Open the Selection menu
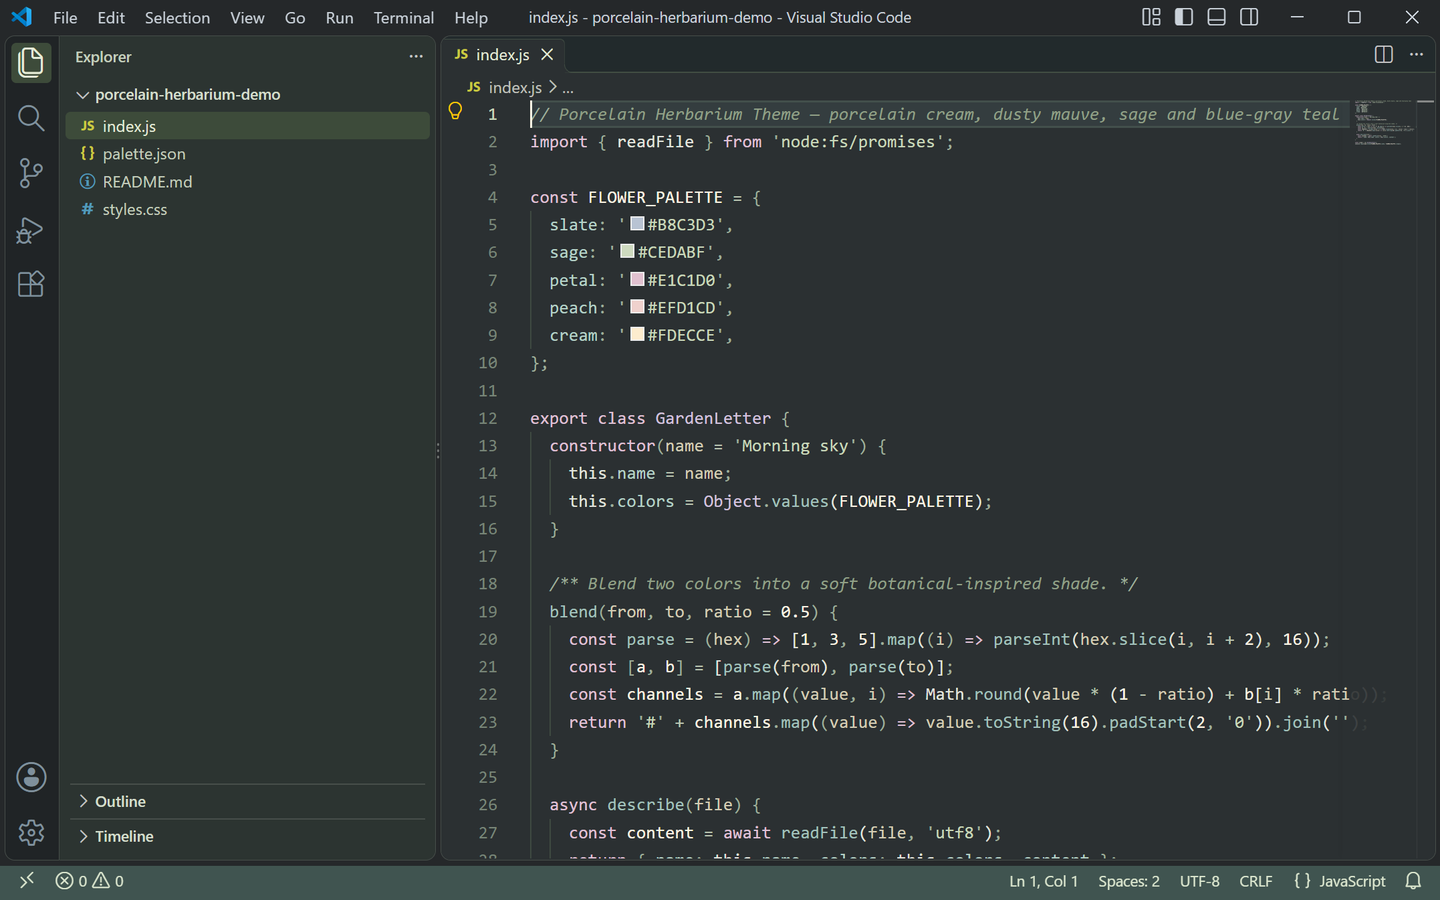Viewport: 1440px width, 900px height. pos(177,18)
